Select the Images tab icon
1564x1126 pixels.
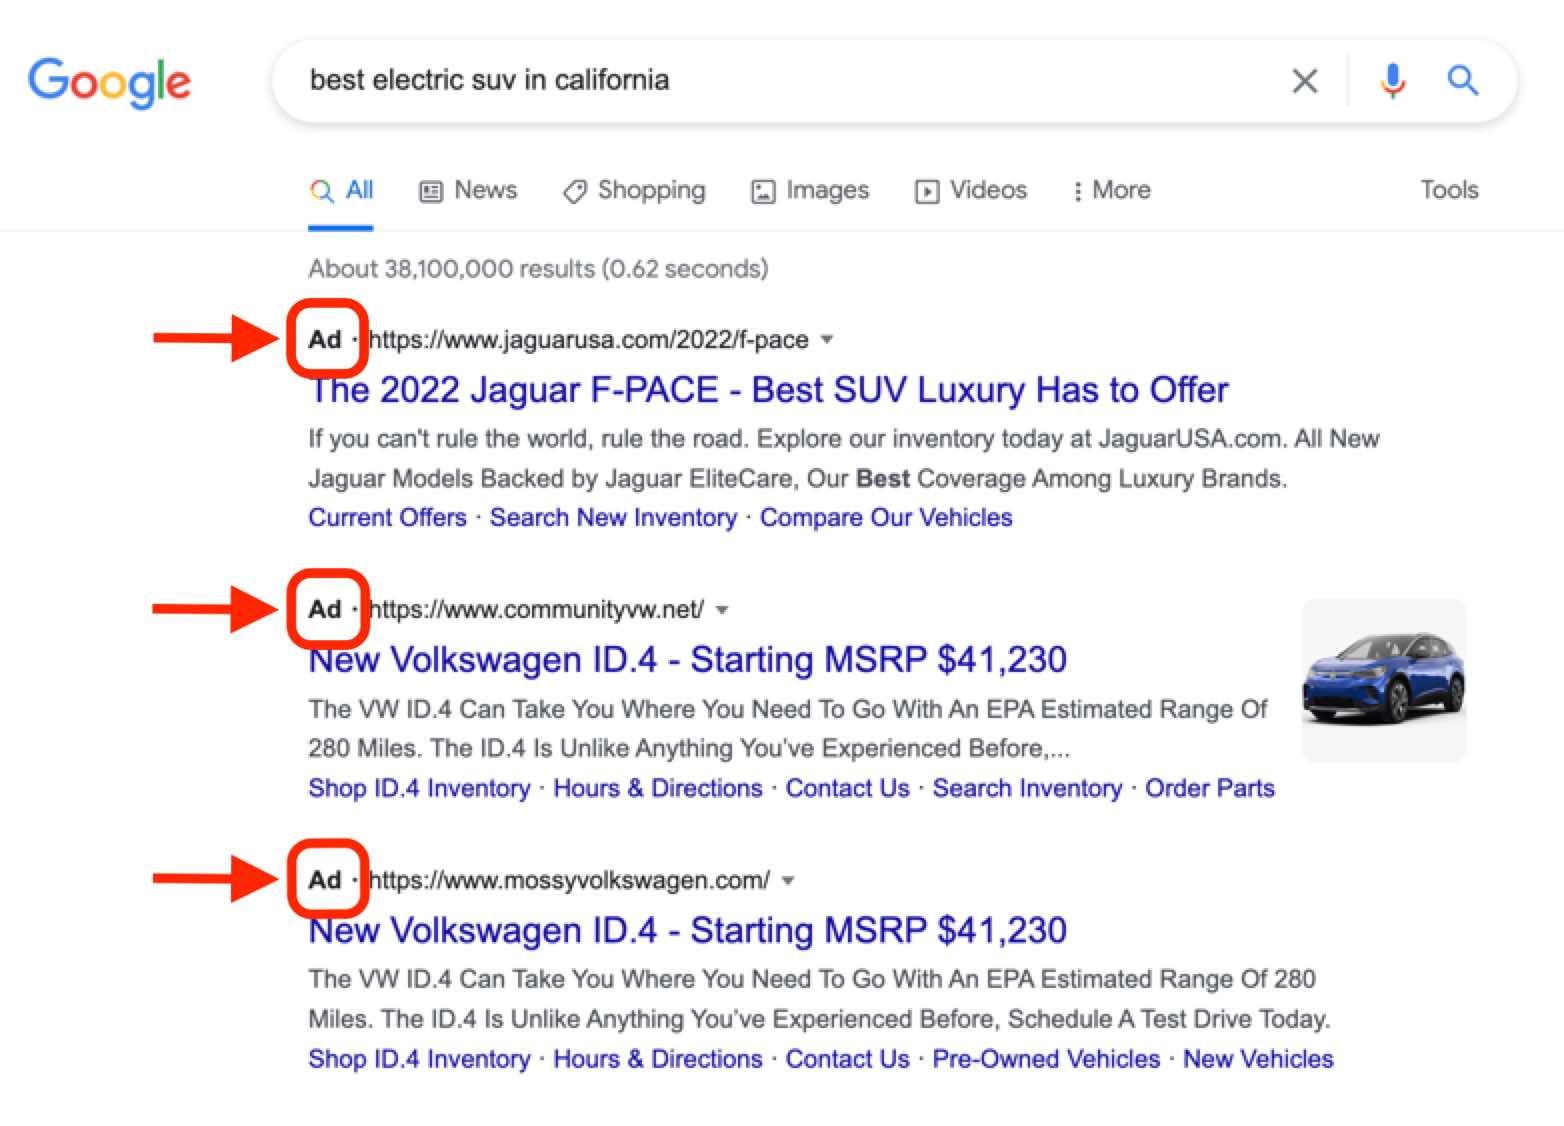[763, 190]
